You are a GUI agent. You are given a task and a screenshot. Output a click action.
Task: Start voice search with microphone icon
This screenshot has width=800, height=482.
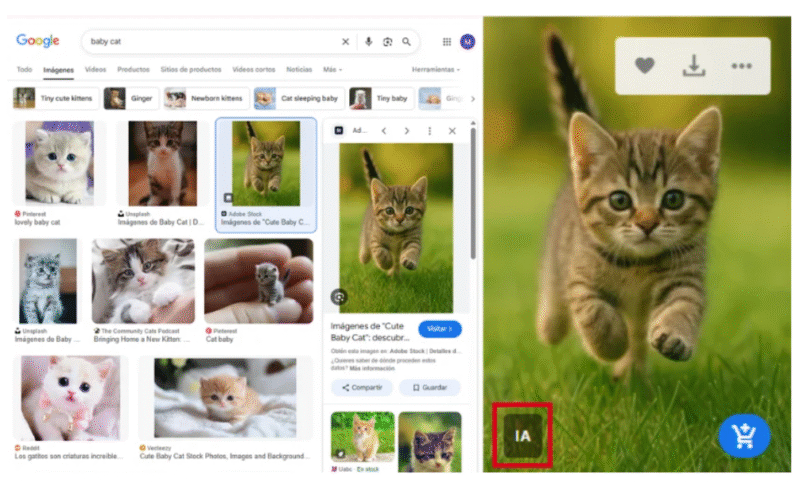(x=368, y=41)
